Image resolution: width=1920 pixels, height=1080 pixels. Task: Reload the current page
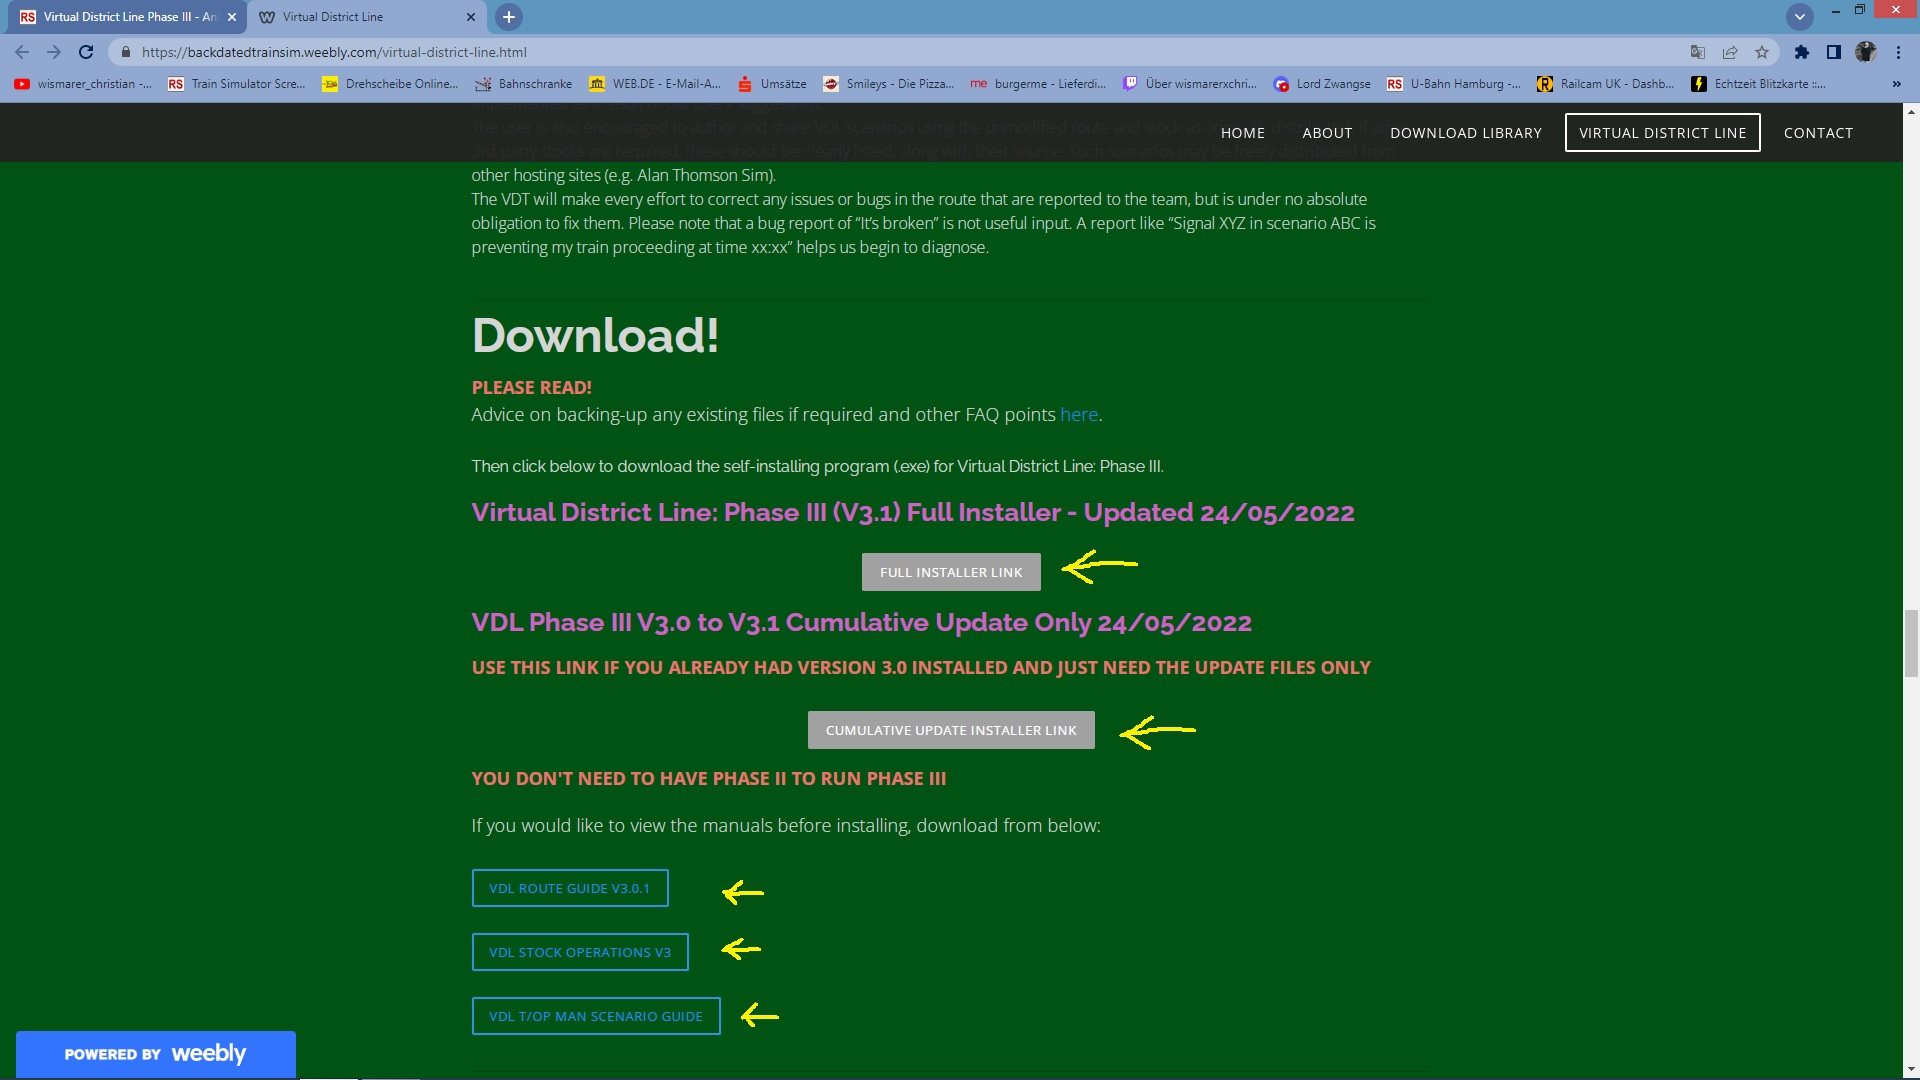tap(86, 52)
